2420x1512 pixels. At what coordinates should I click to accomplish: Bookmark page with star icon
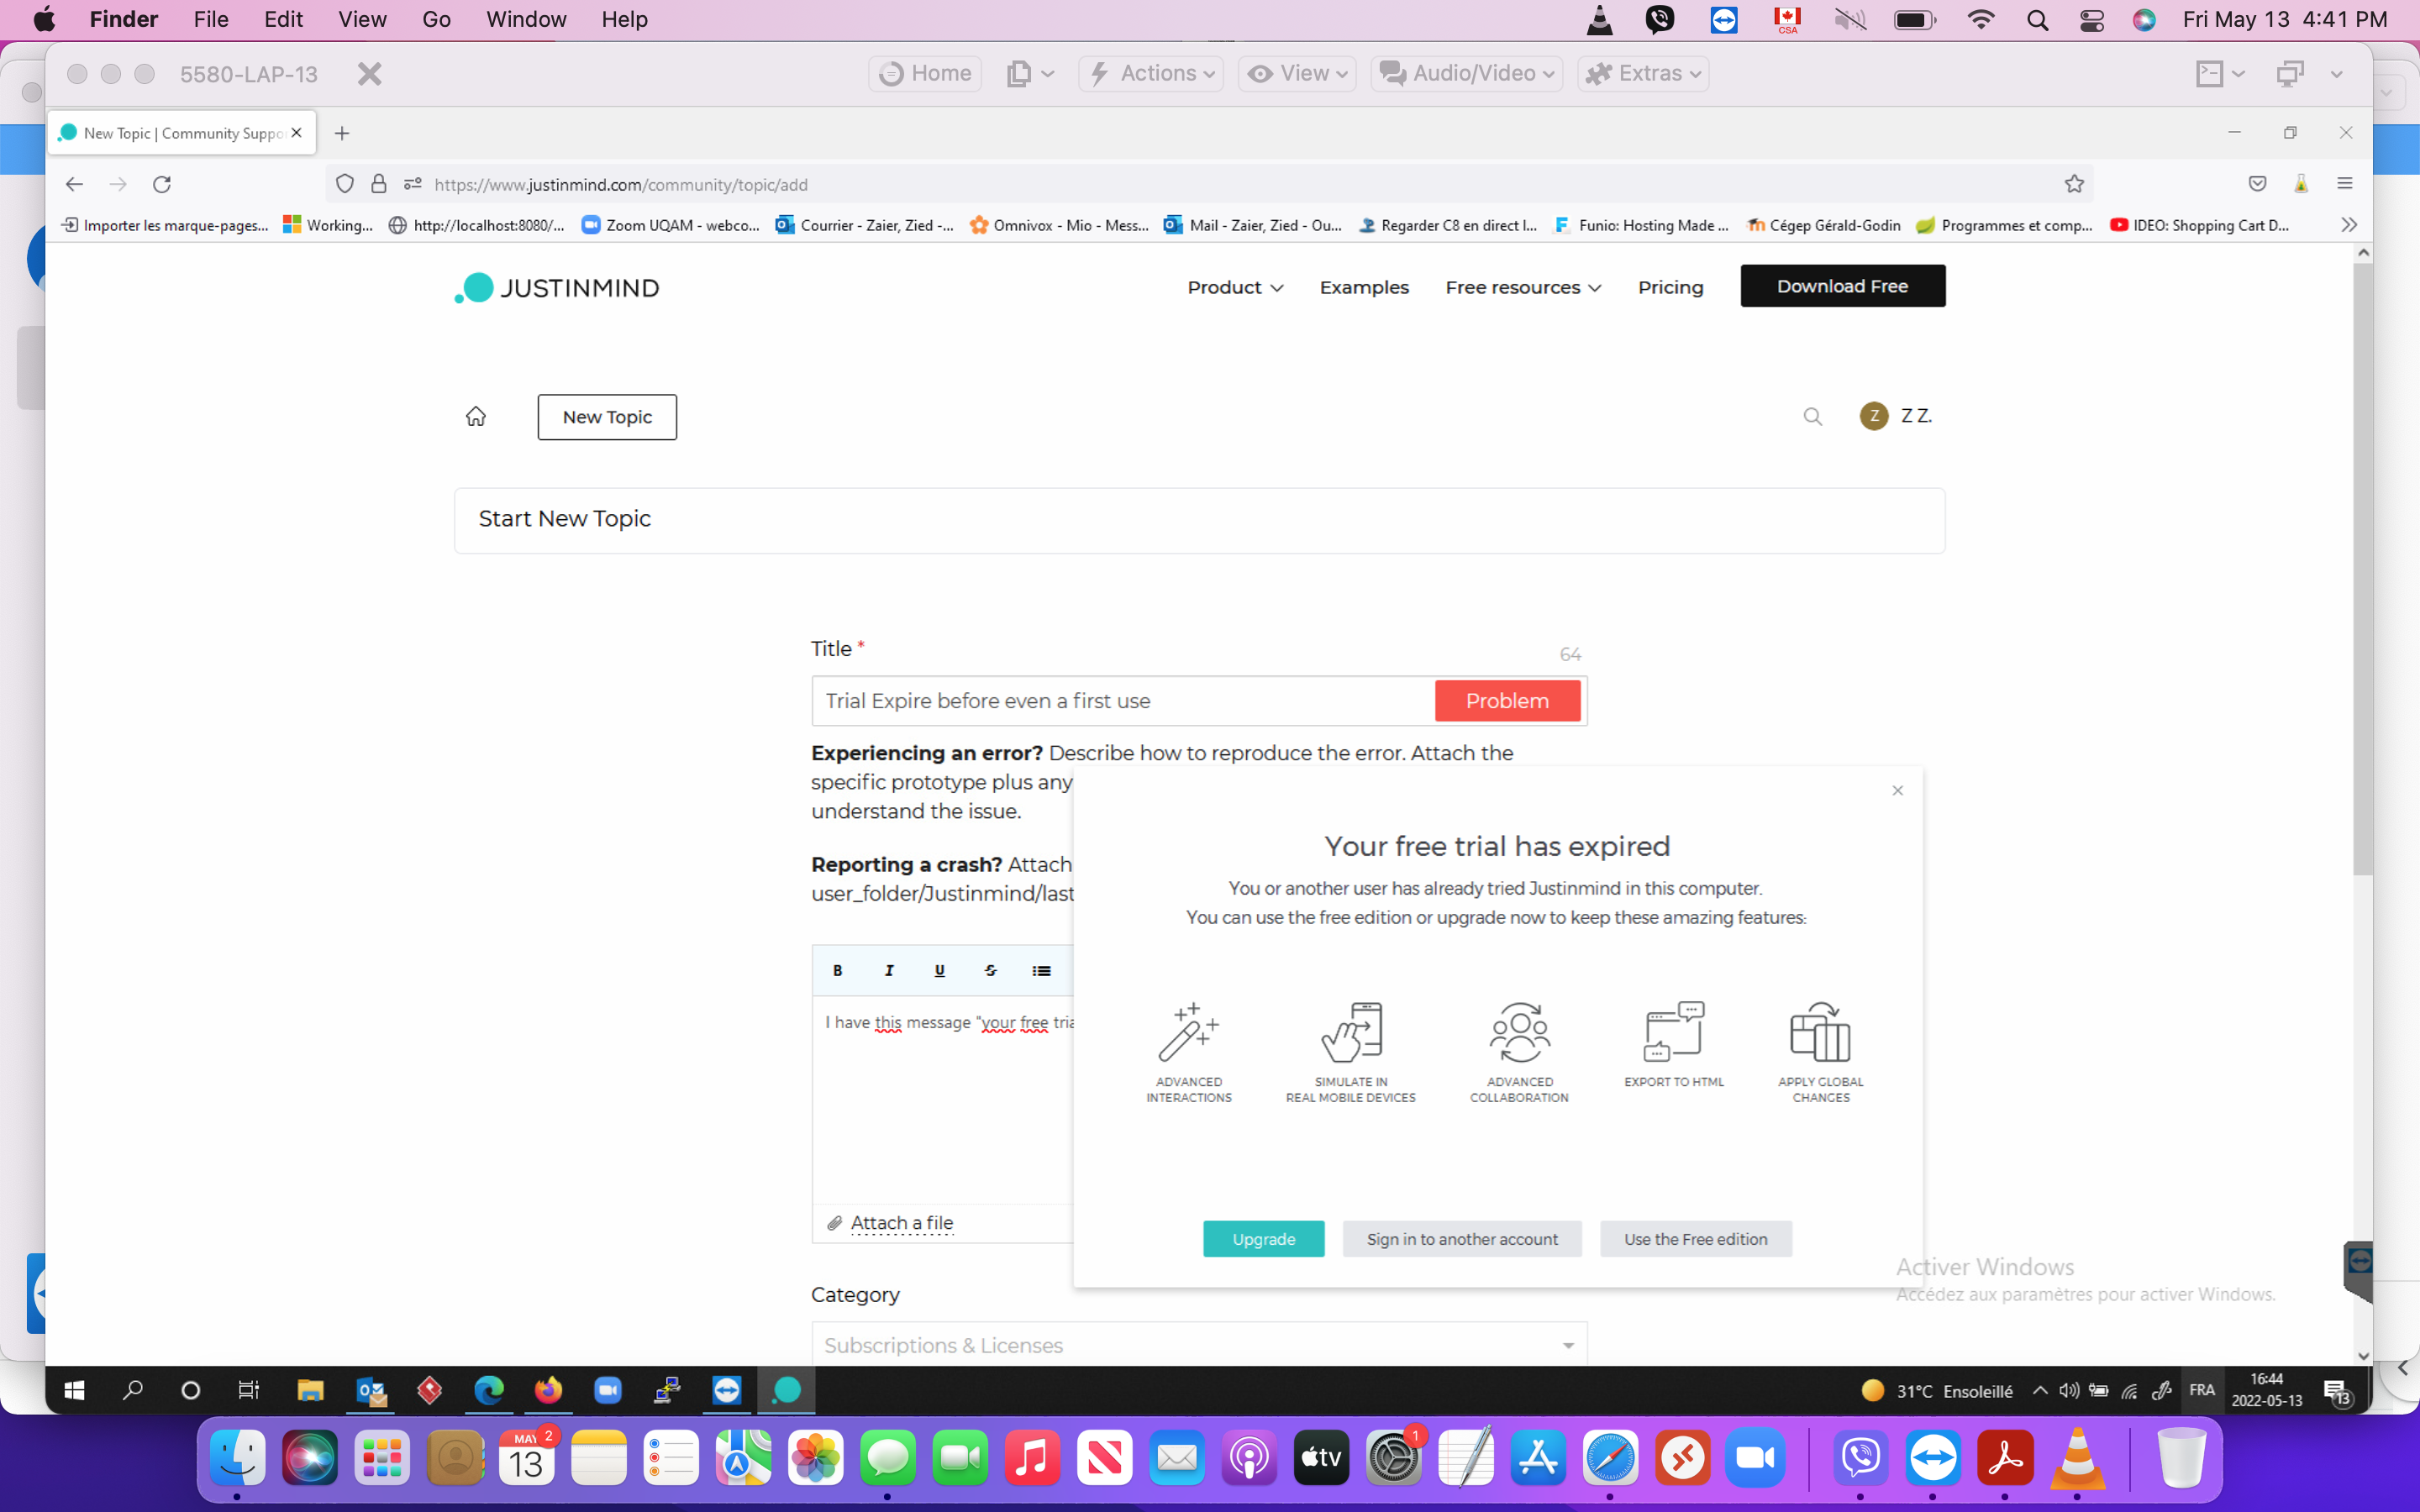tap(2074, 184)
